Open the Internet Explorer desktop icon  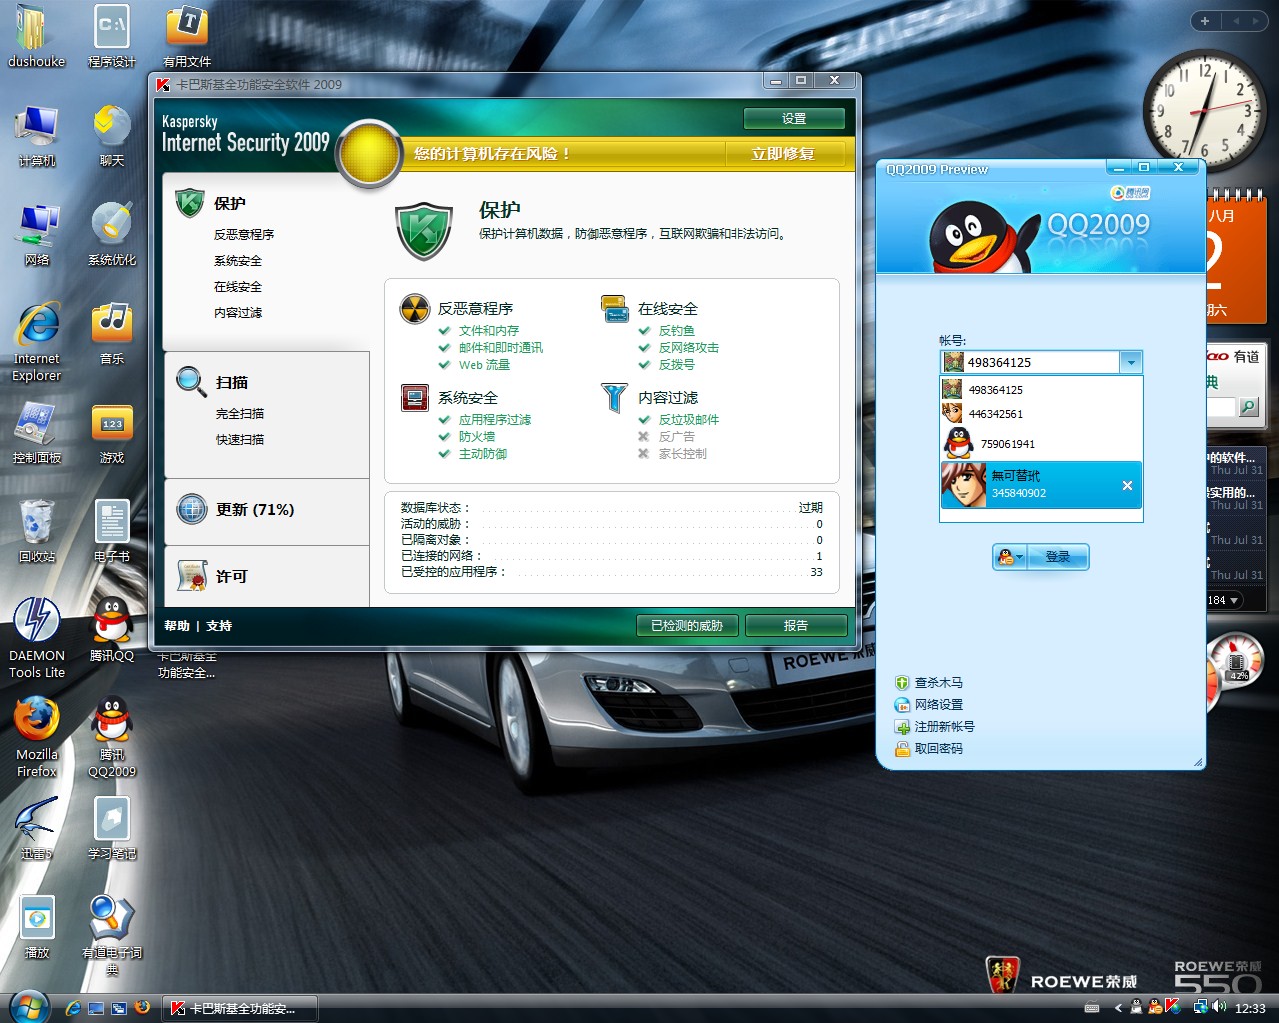pyautogui.click(x=37, y=343)
